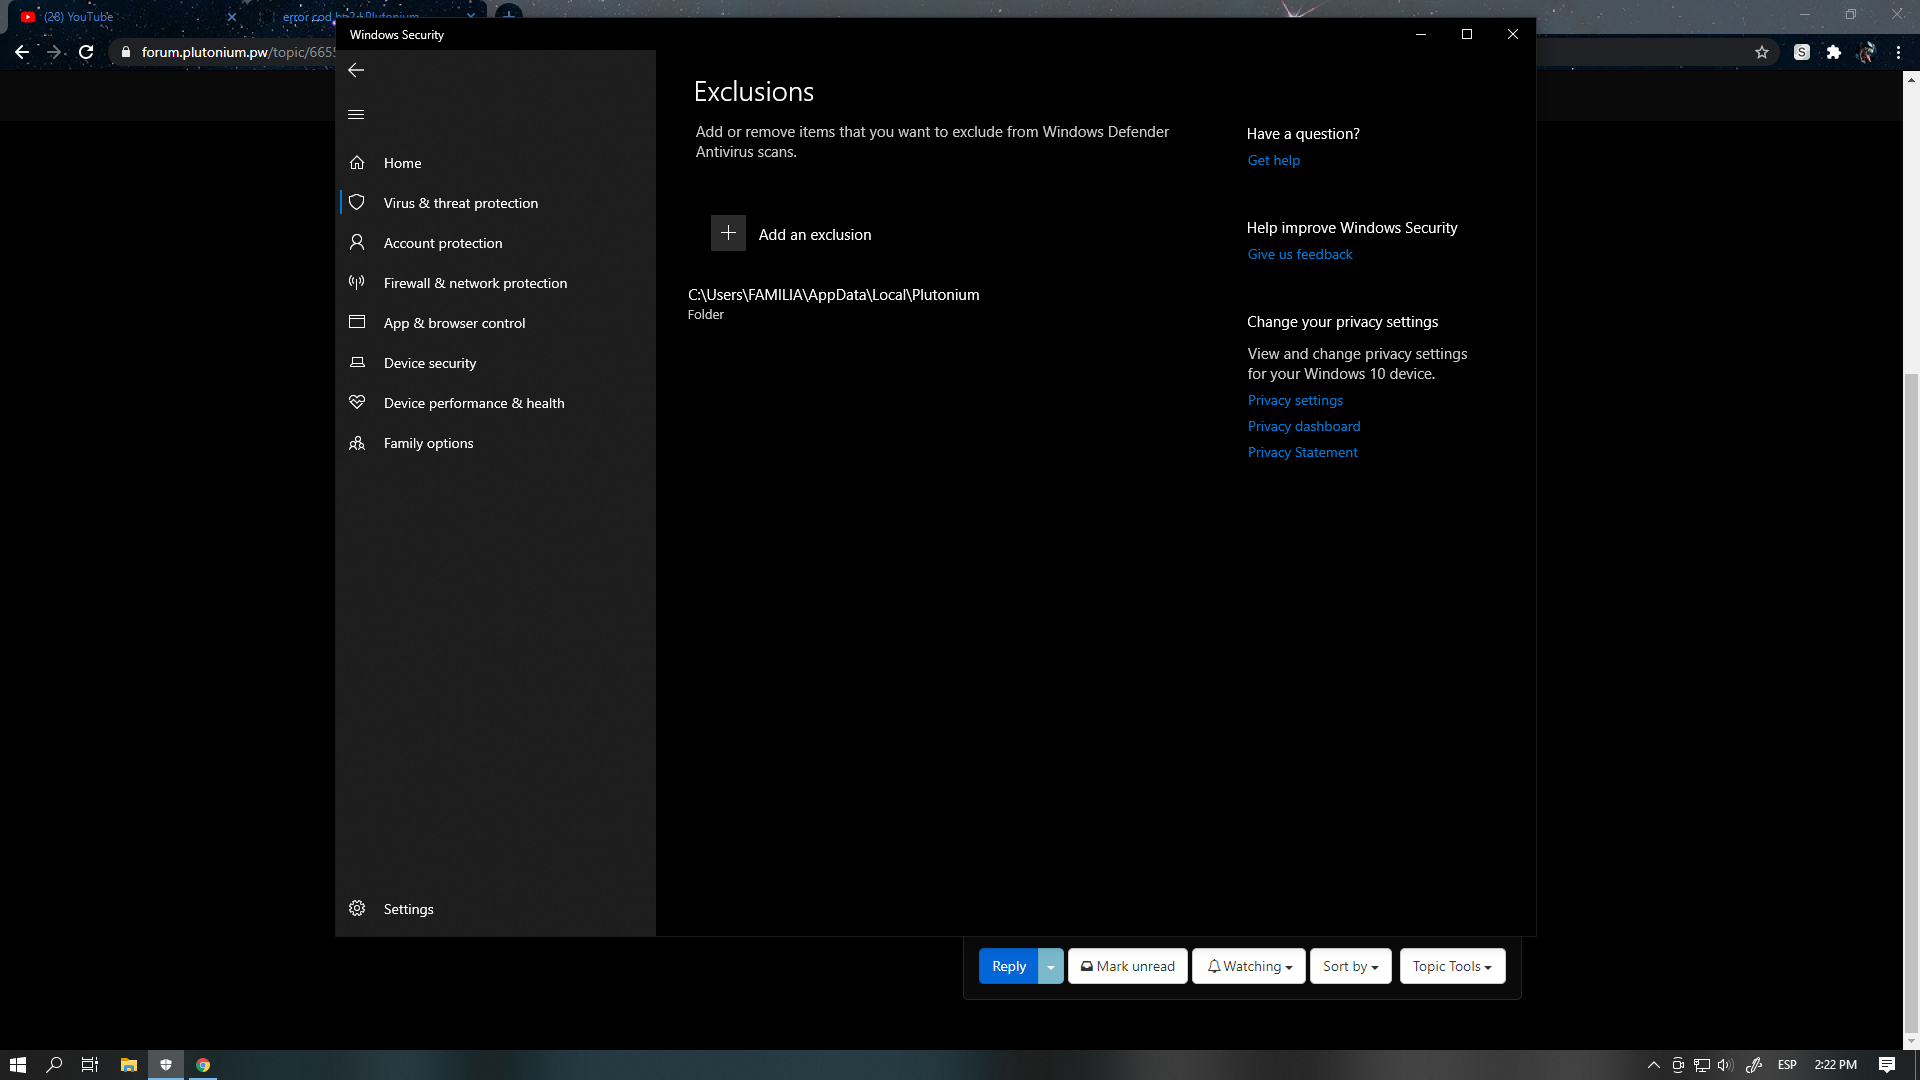Close the YouTube browser tab
This screenshot has width=1920, height=1080.
click(231, 17)
